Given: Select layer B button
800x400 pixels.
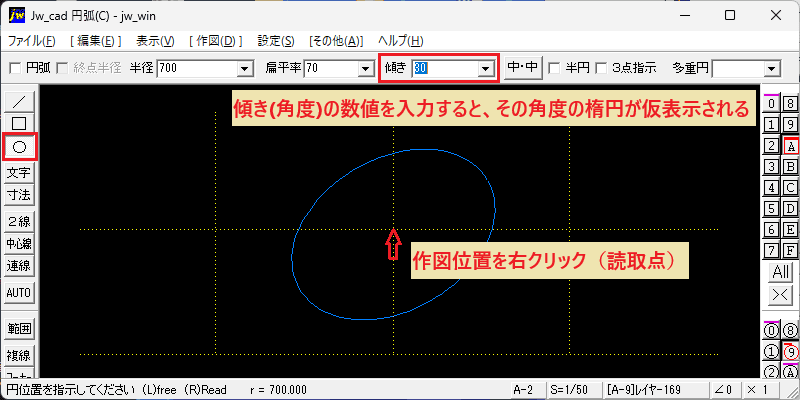Looking at the screenshot, I should [790, 167].
